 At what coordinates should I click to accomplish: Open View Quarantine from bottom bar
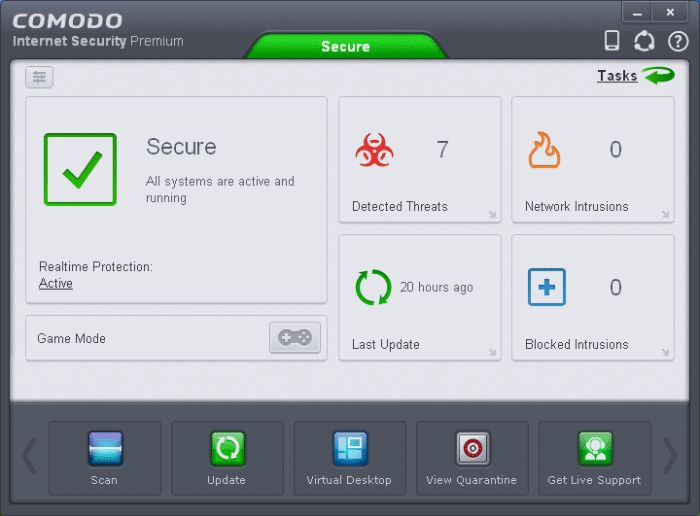472,458
